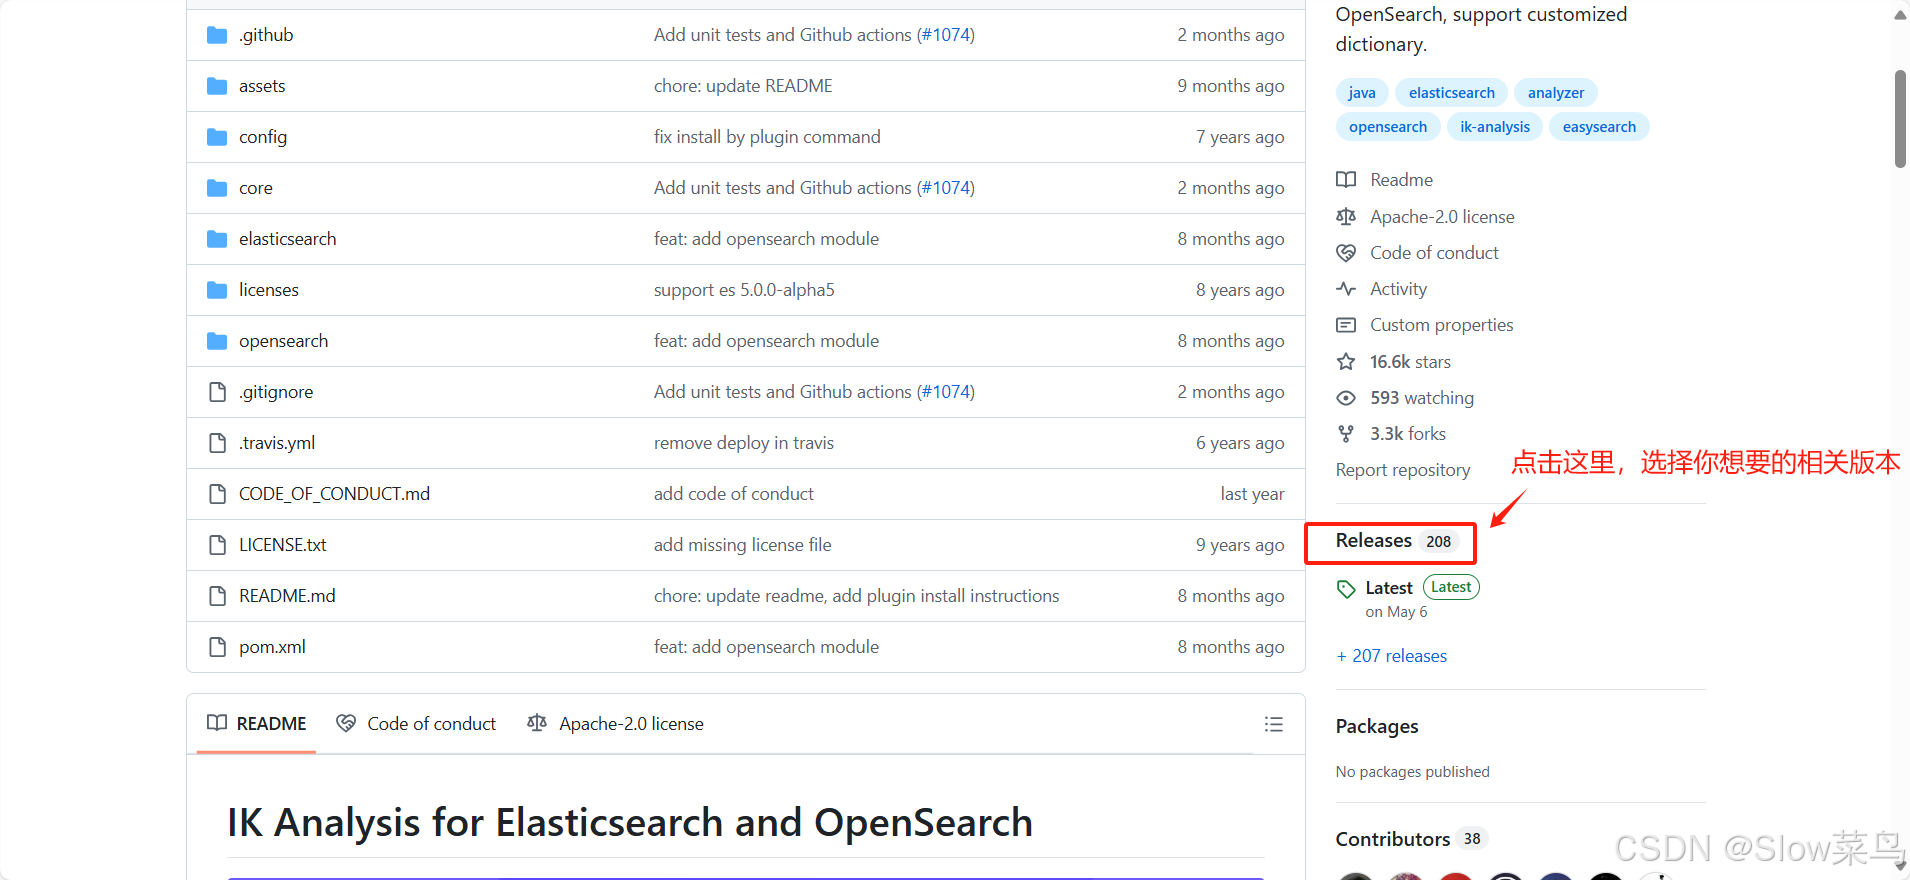
Task: Click '7 years ago' in config row
Action: pyautogui.click(x=1240, y=137)
